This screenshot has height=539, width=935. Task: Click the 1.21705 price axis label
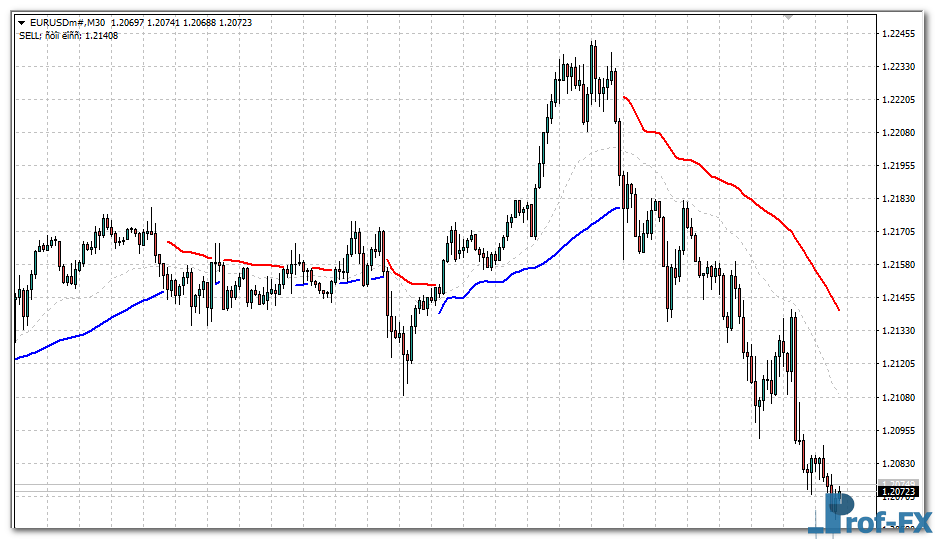tap(902, 232)
